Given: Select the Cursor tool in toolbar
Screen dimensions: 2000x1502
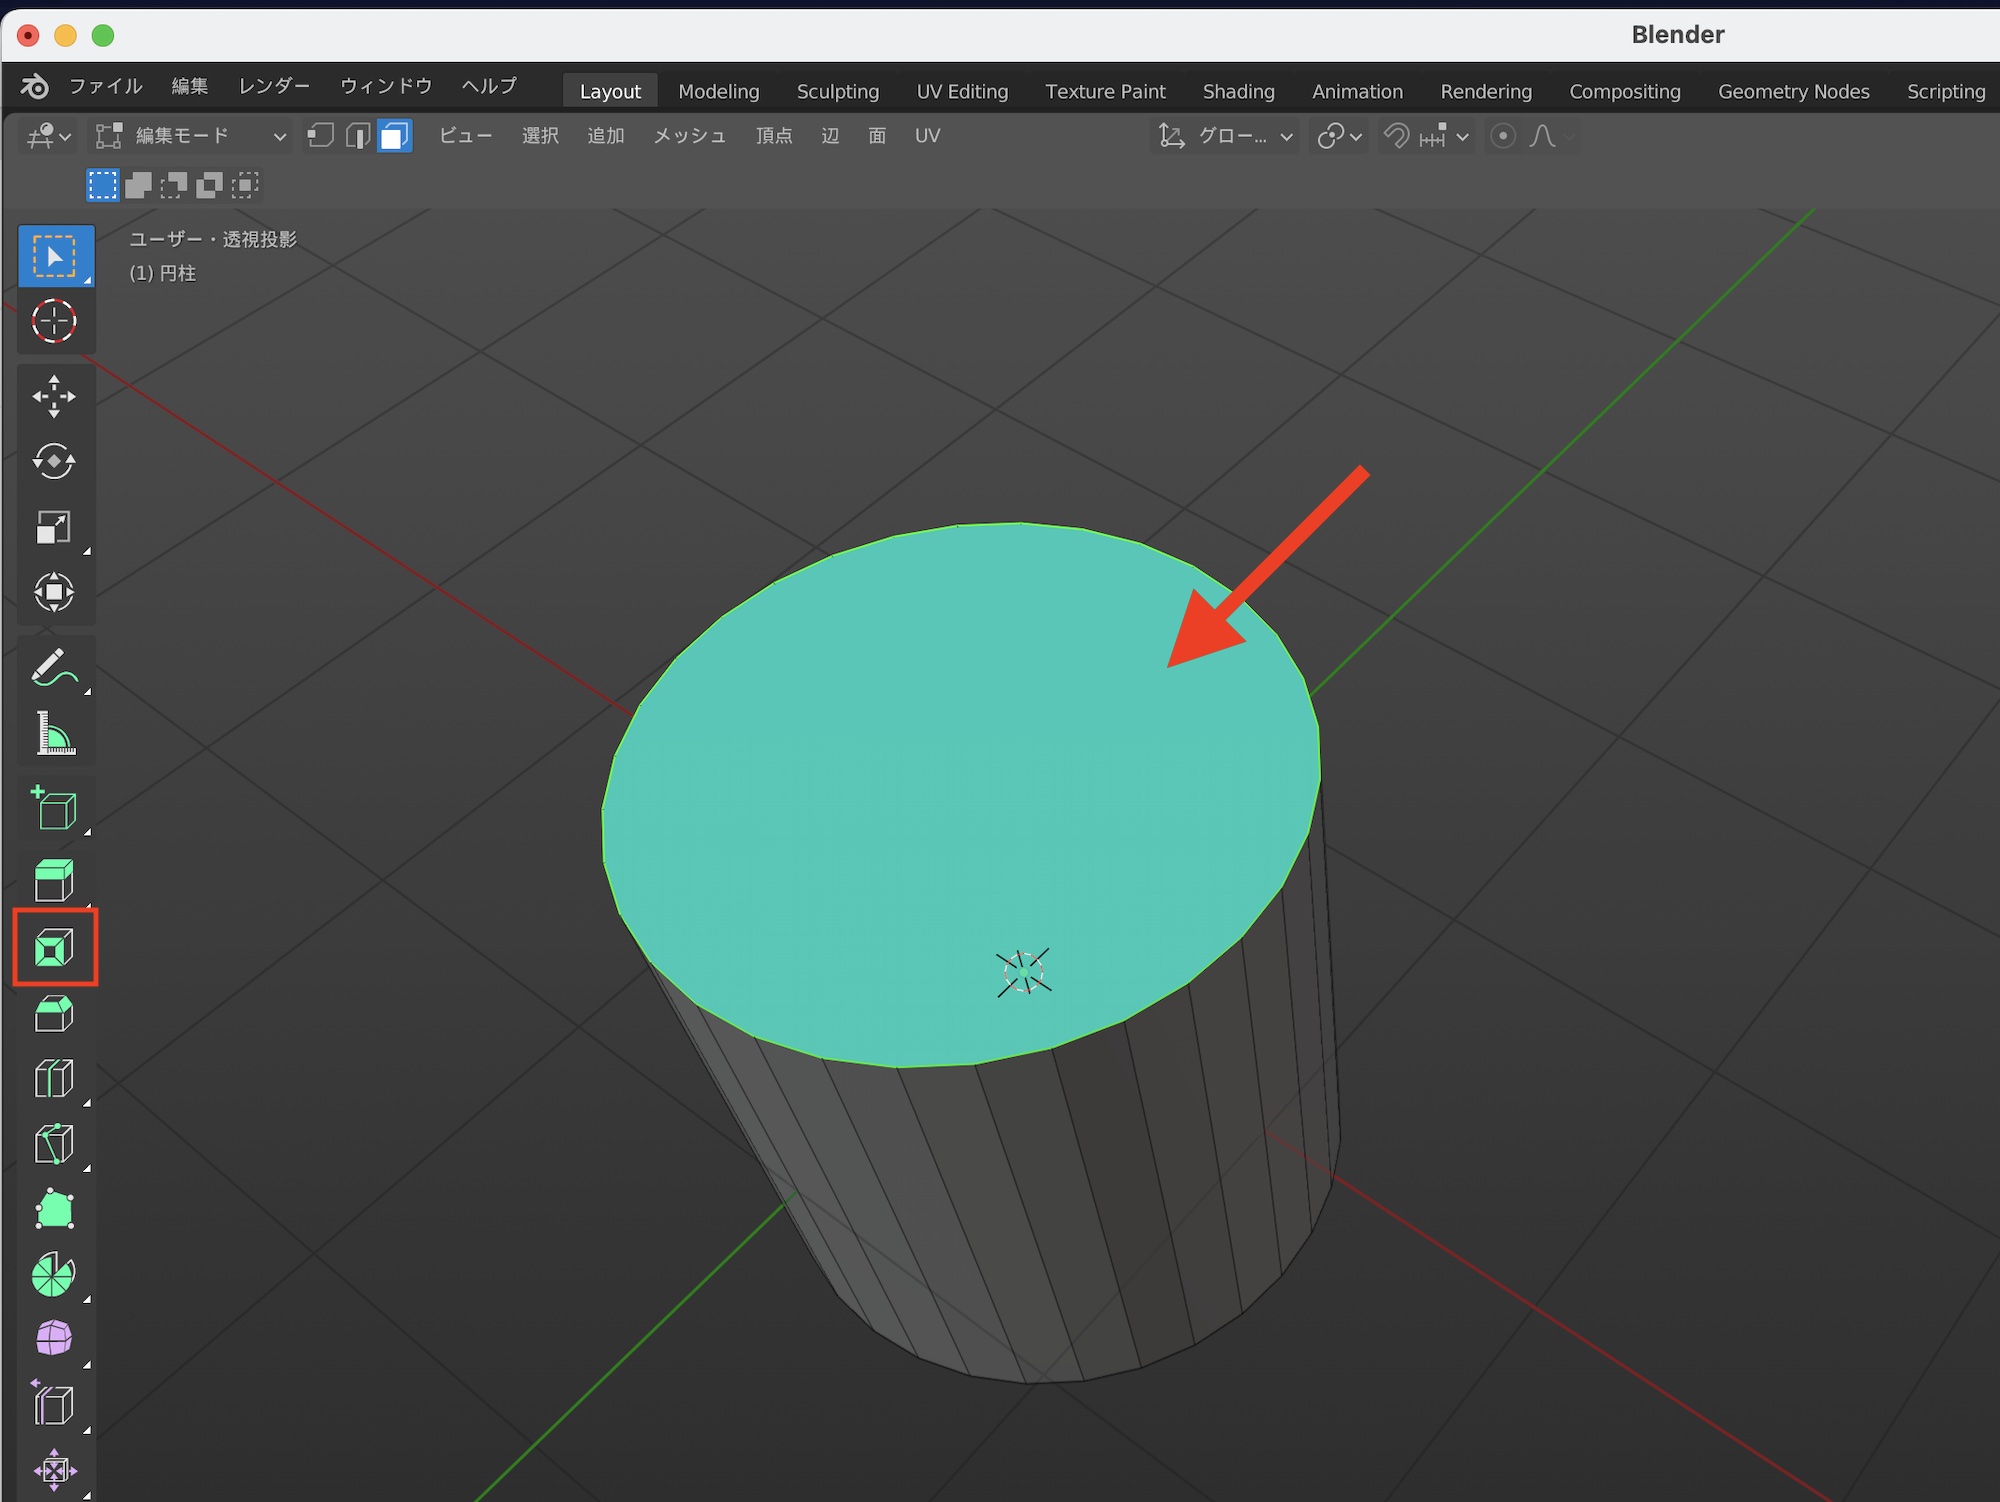Looking at the screenshot, I should pos(54,322).
